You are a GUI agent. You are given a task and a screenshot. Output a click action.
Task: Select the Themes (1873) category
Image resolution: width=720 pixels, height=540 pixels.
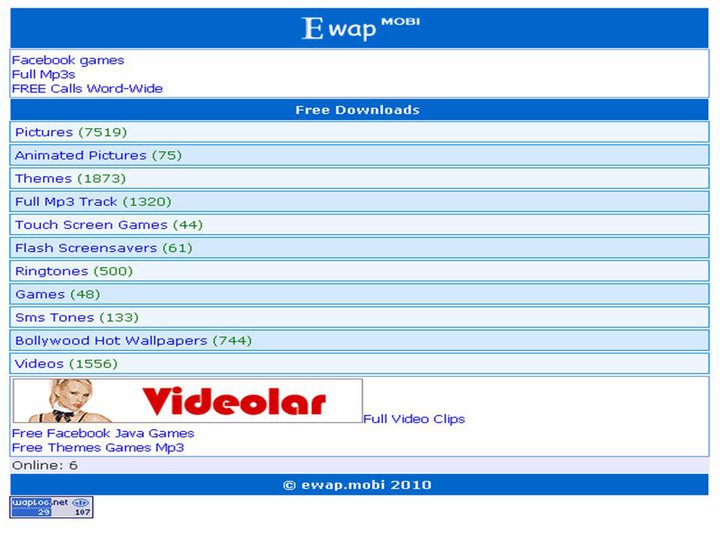[360, 178]
